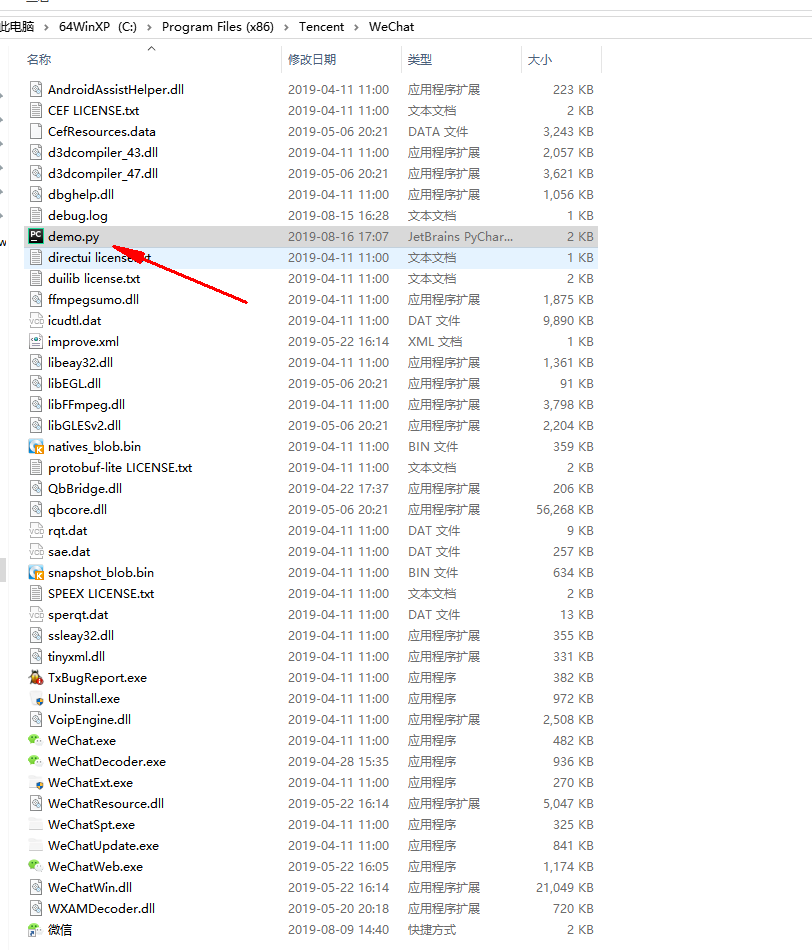The image size is (812, 950).
Task: Click the sperqt.dat file icon
Action: point(36,614)
